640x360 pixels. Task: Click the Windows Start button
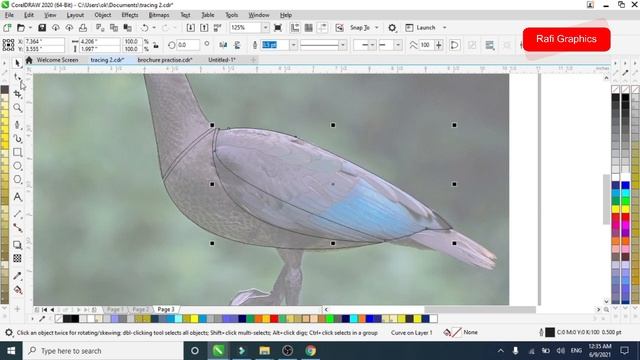(11, 351)
